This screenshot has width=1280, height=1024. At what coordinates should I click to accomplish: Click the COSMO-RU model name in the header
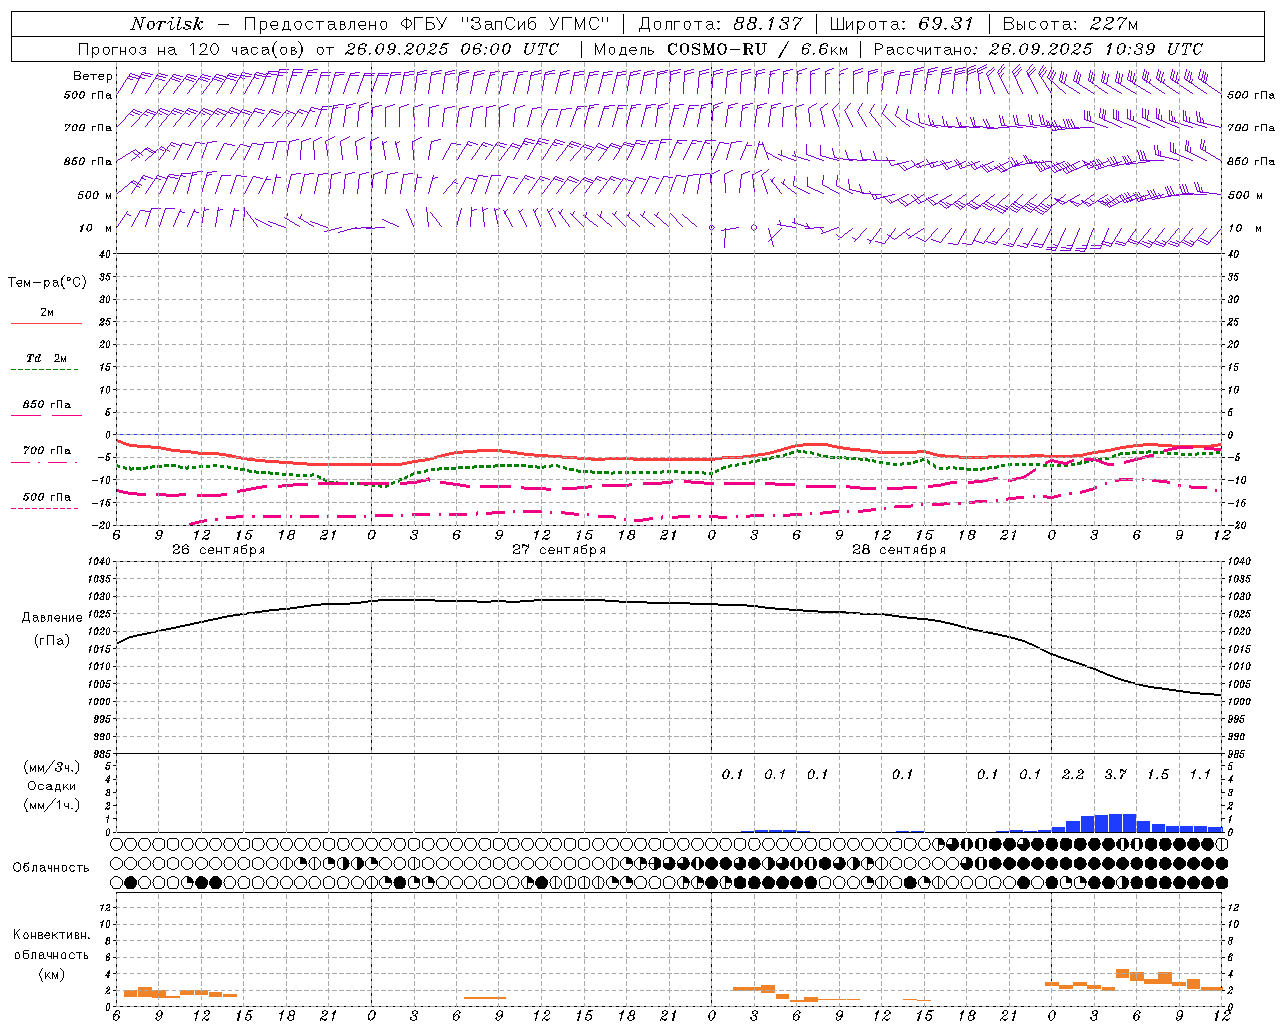(x=716, y=49)
